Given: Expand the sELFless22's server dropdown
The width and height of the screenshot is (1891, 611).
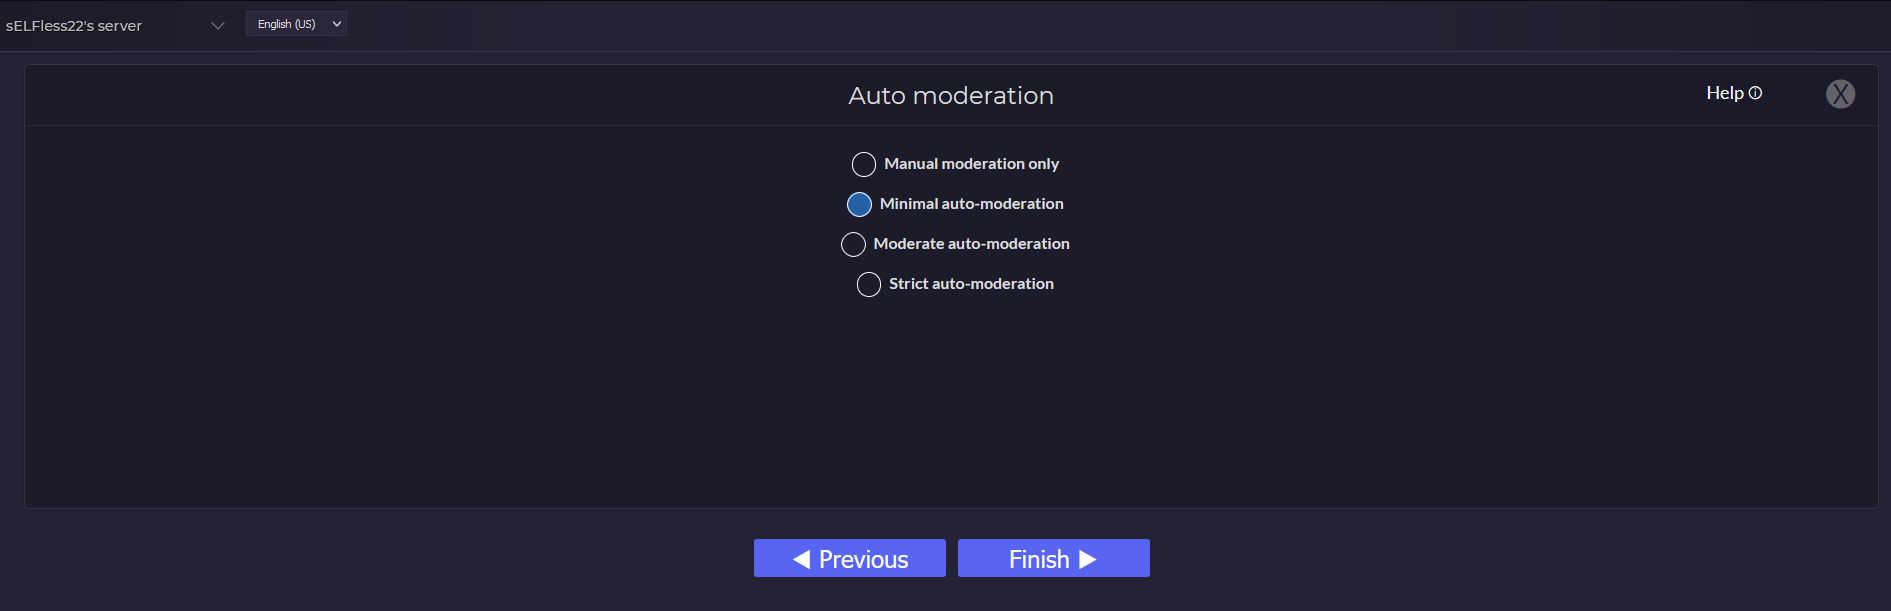Looking at the screenshot, I should coord(217,26).
